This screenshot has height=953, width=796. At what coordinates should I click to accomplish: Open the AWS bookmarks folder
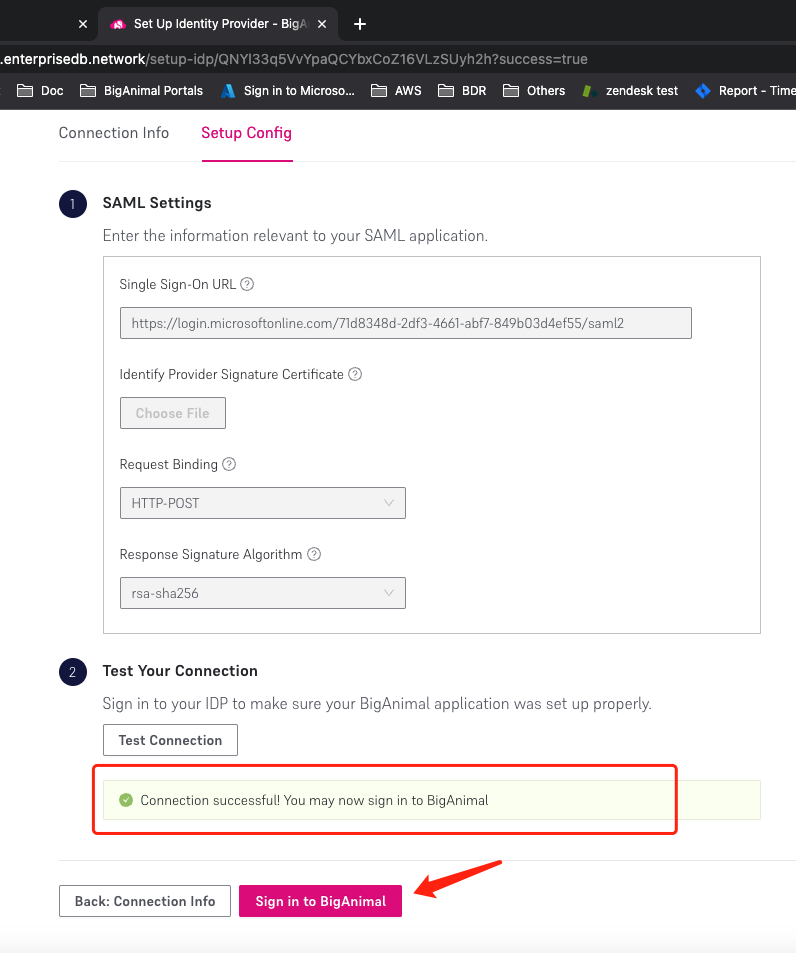click(396, 91)
